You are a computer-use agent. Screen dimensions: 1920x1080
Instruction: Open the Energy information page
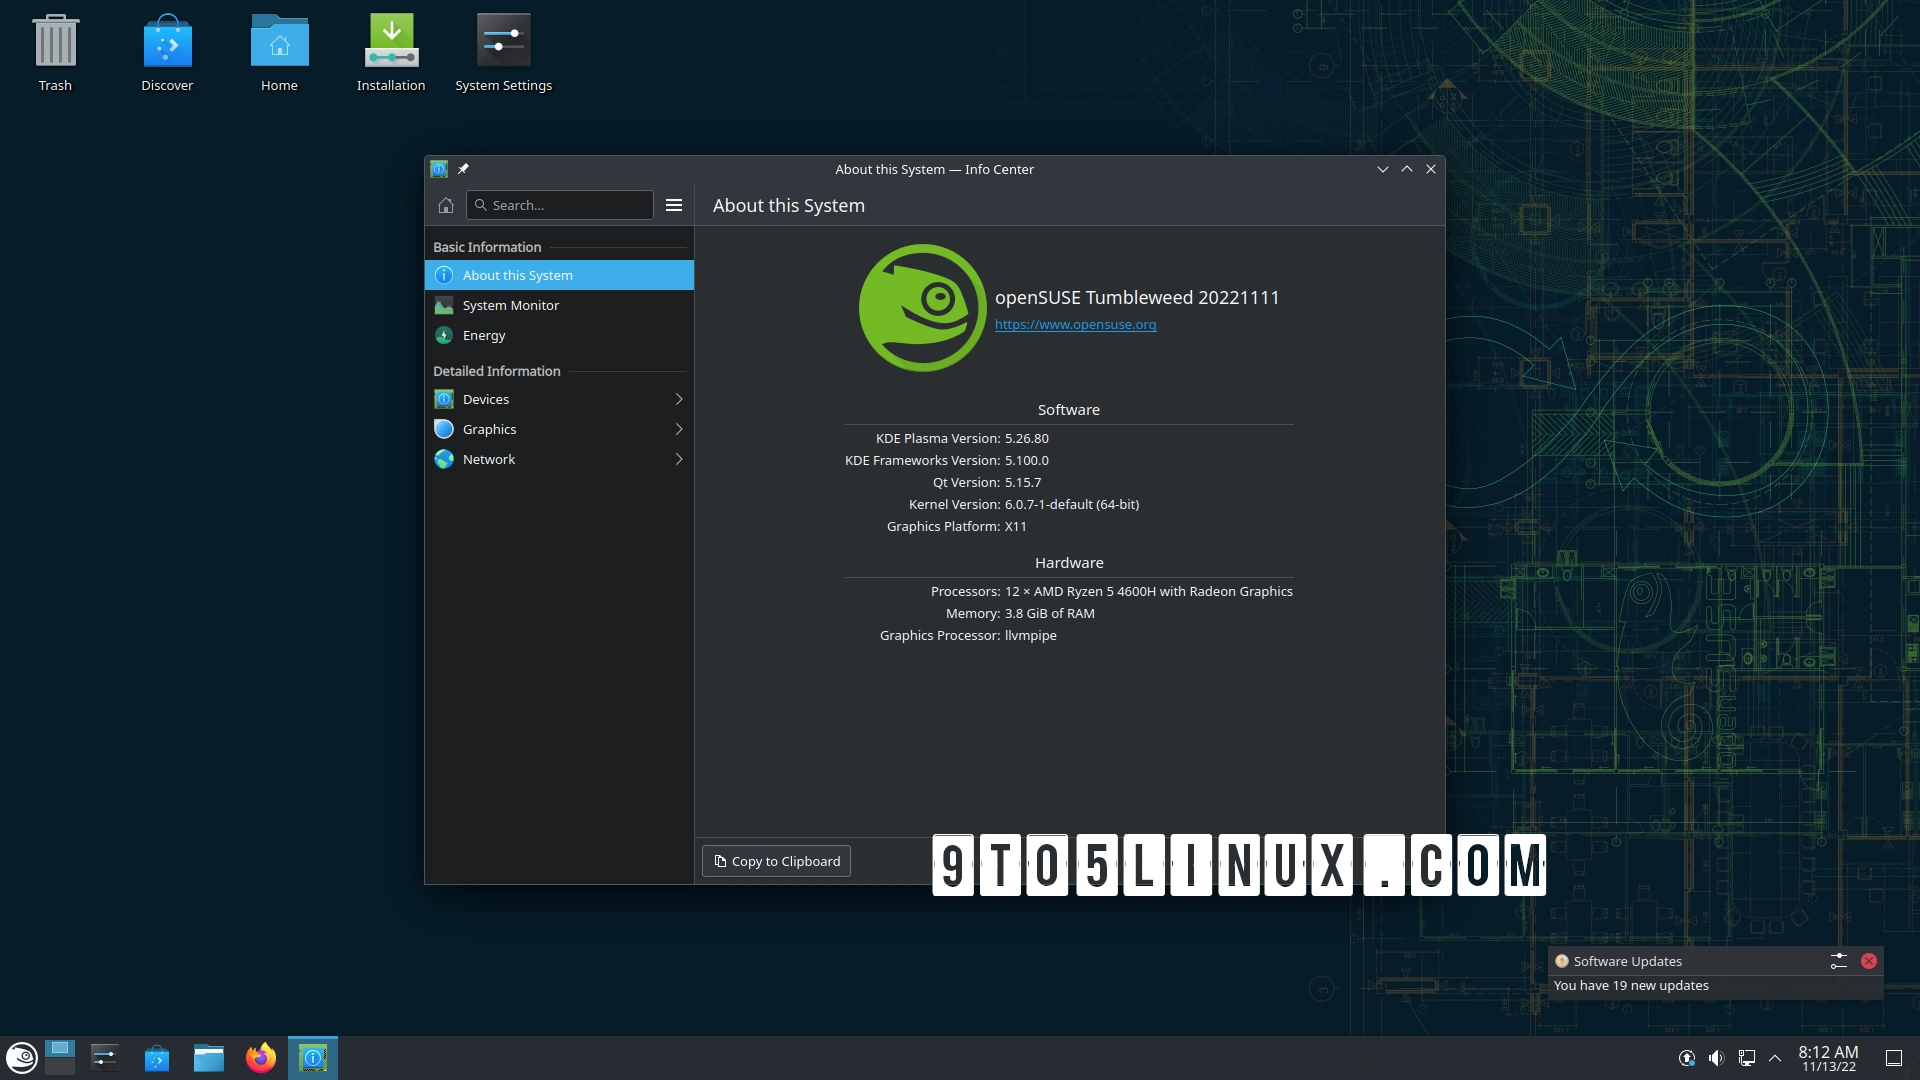click(x=484, y=335)
